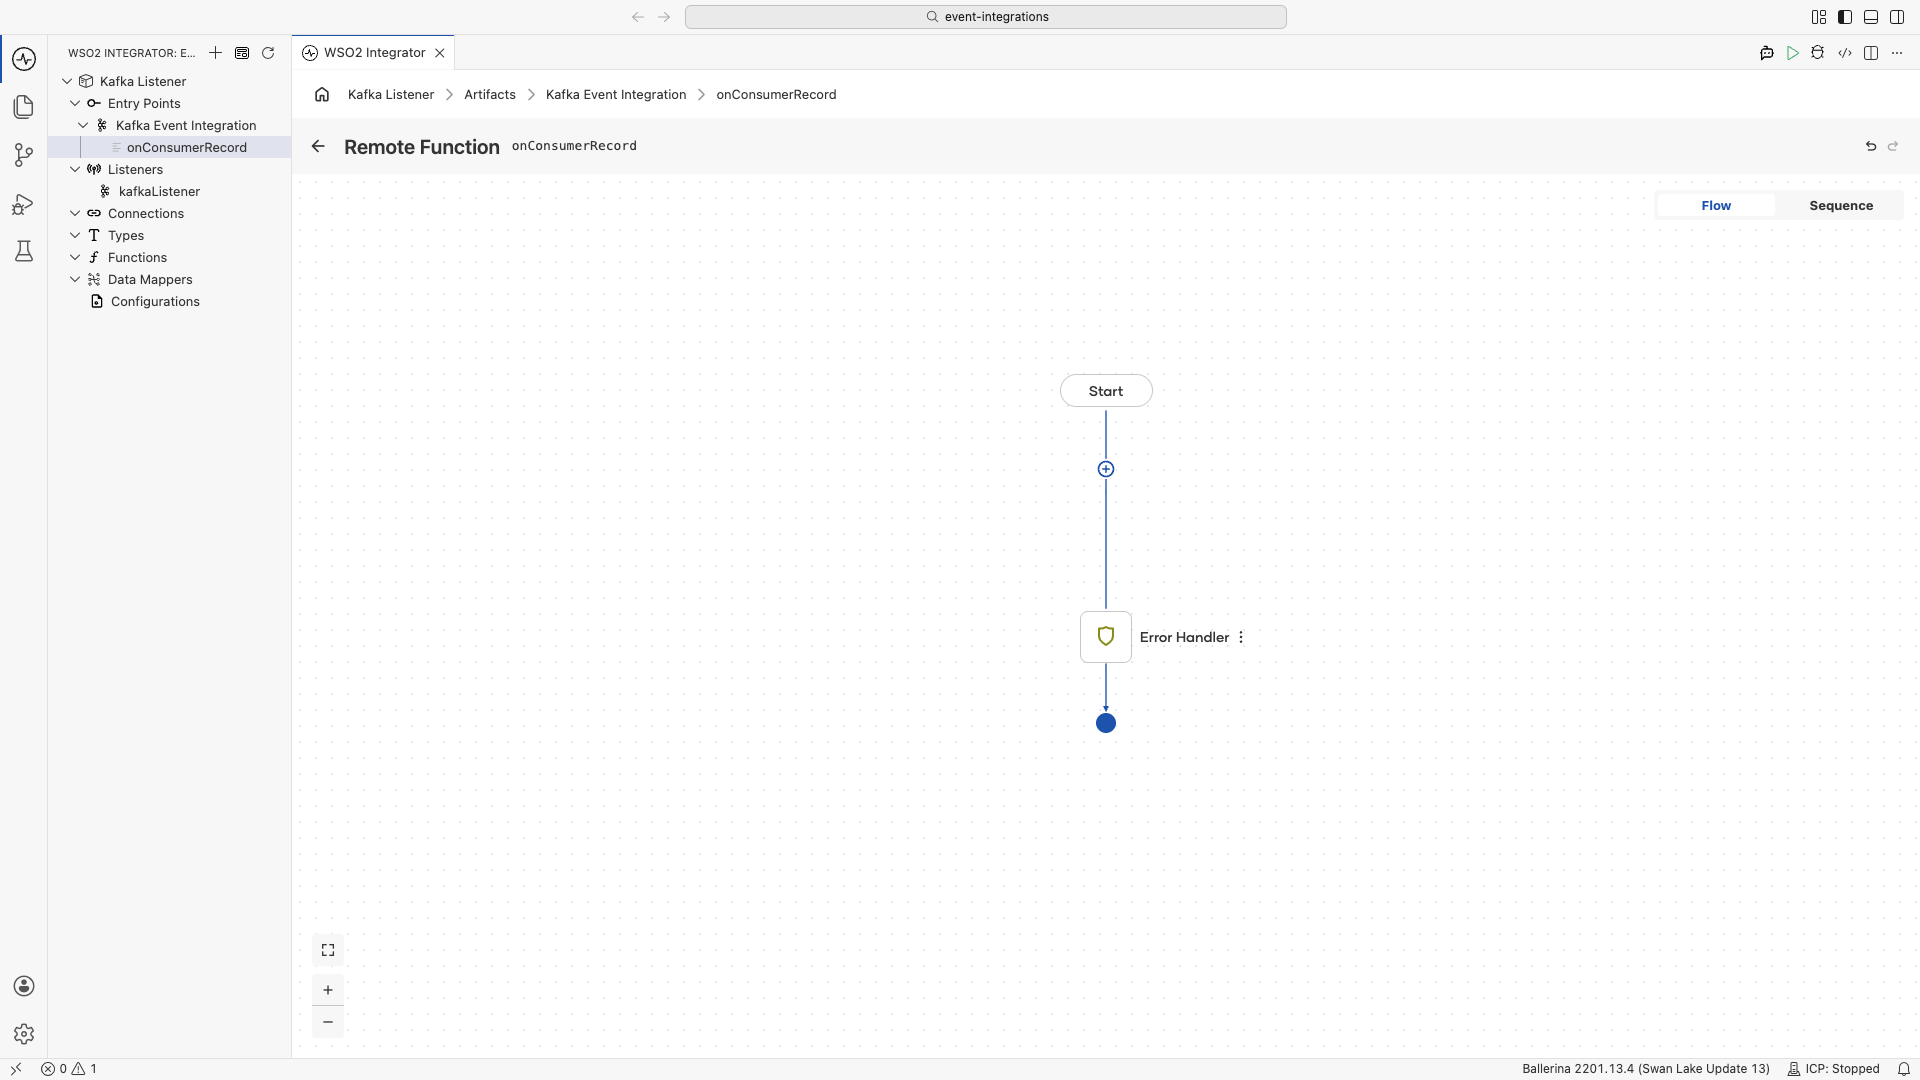Go to Kafka Listener breadcrumb
Viewport: 1920px width, 1080px height.
(391, 94)
